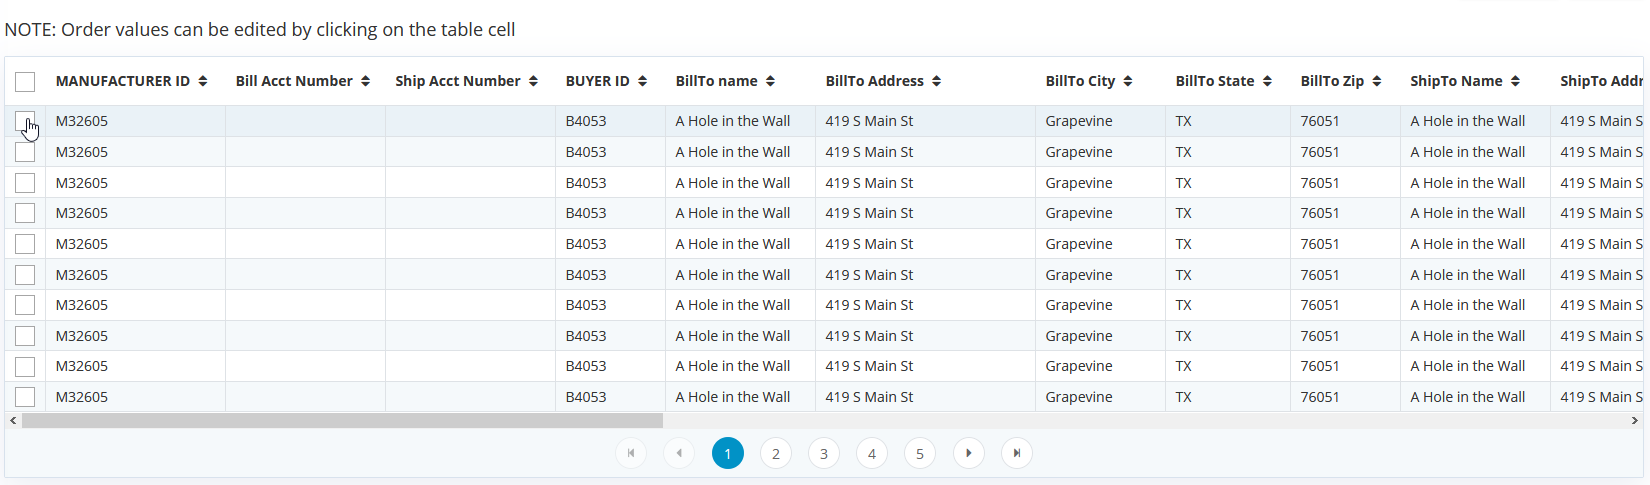The width and height of the screenshot is (1650, 485).
Task: Switch to page 3 of orders
Action: (x=824, y=453)
